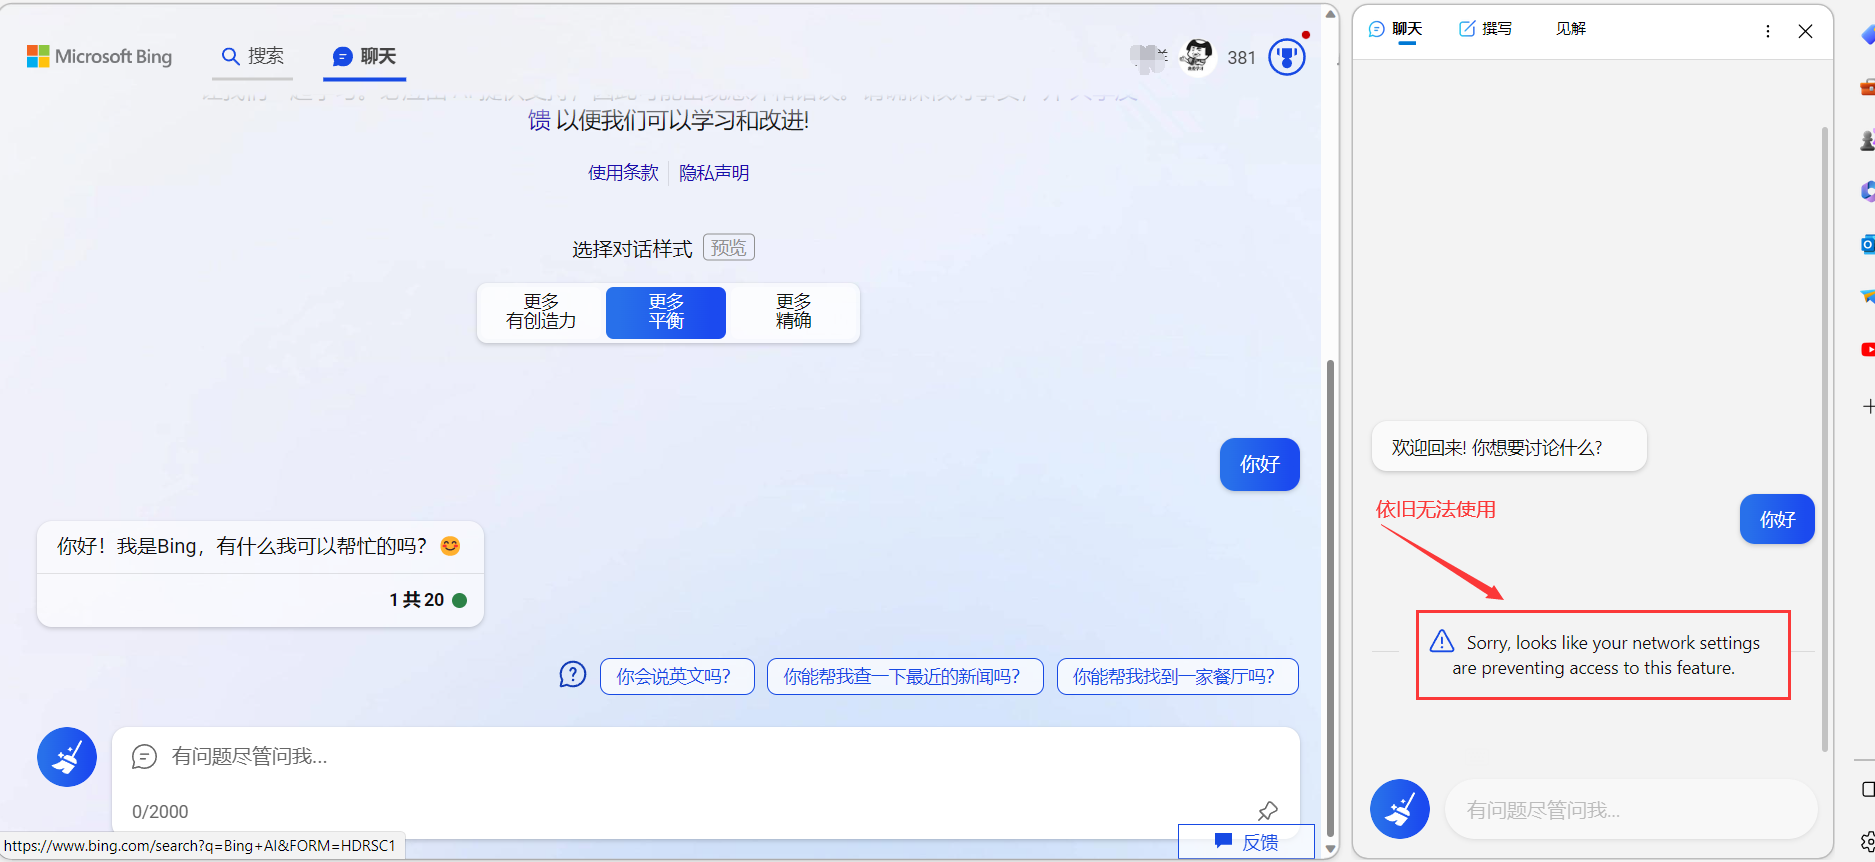Click the 381 rewards points counter

[1241, 58]
